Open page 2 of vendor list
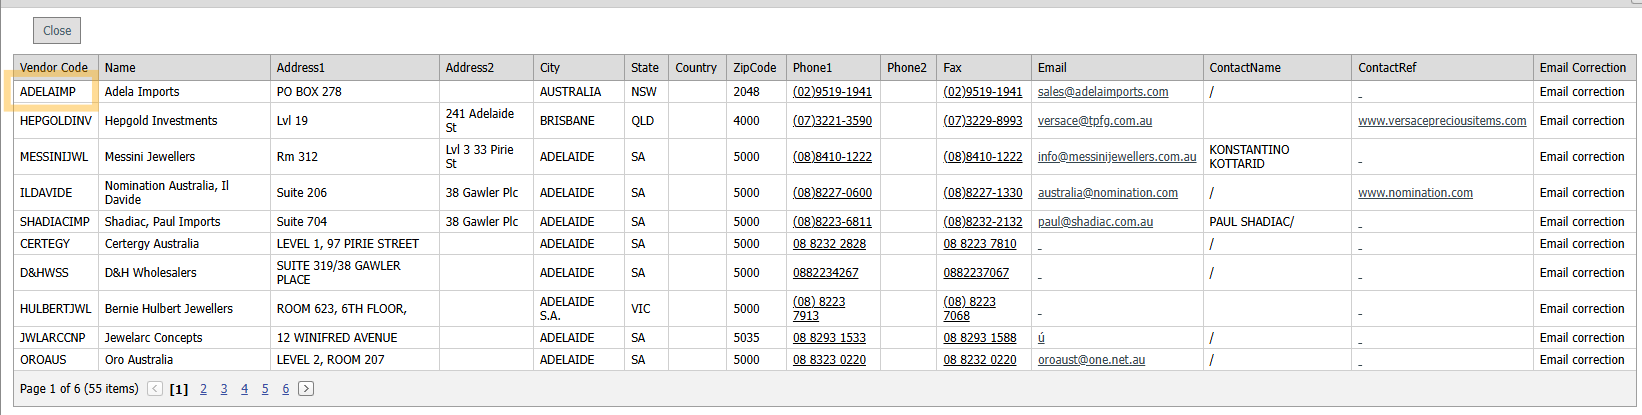 point(203,389)
